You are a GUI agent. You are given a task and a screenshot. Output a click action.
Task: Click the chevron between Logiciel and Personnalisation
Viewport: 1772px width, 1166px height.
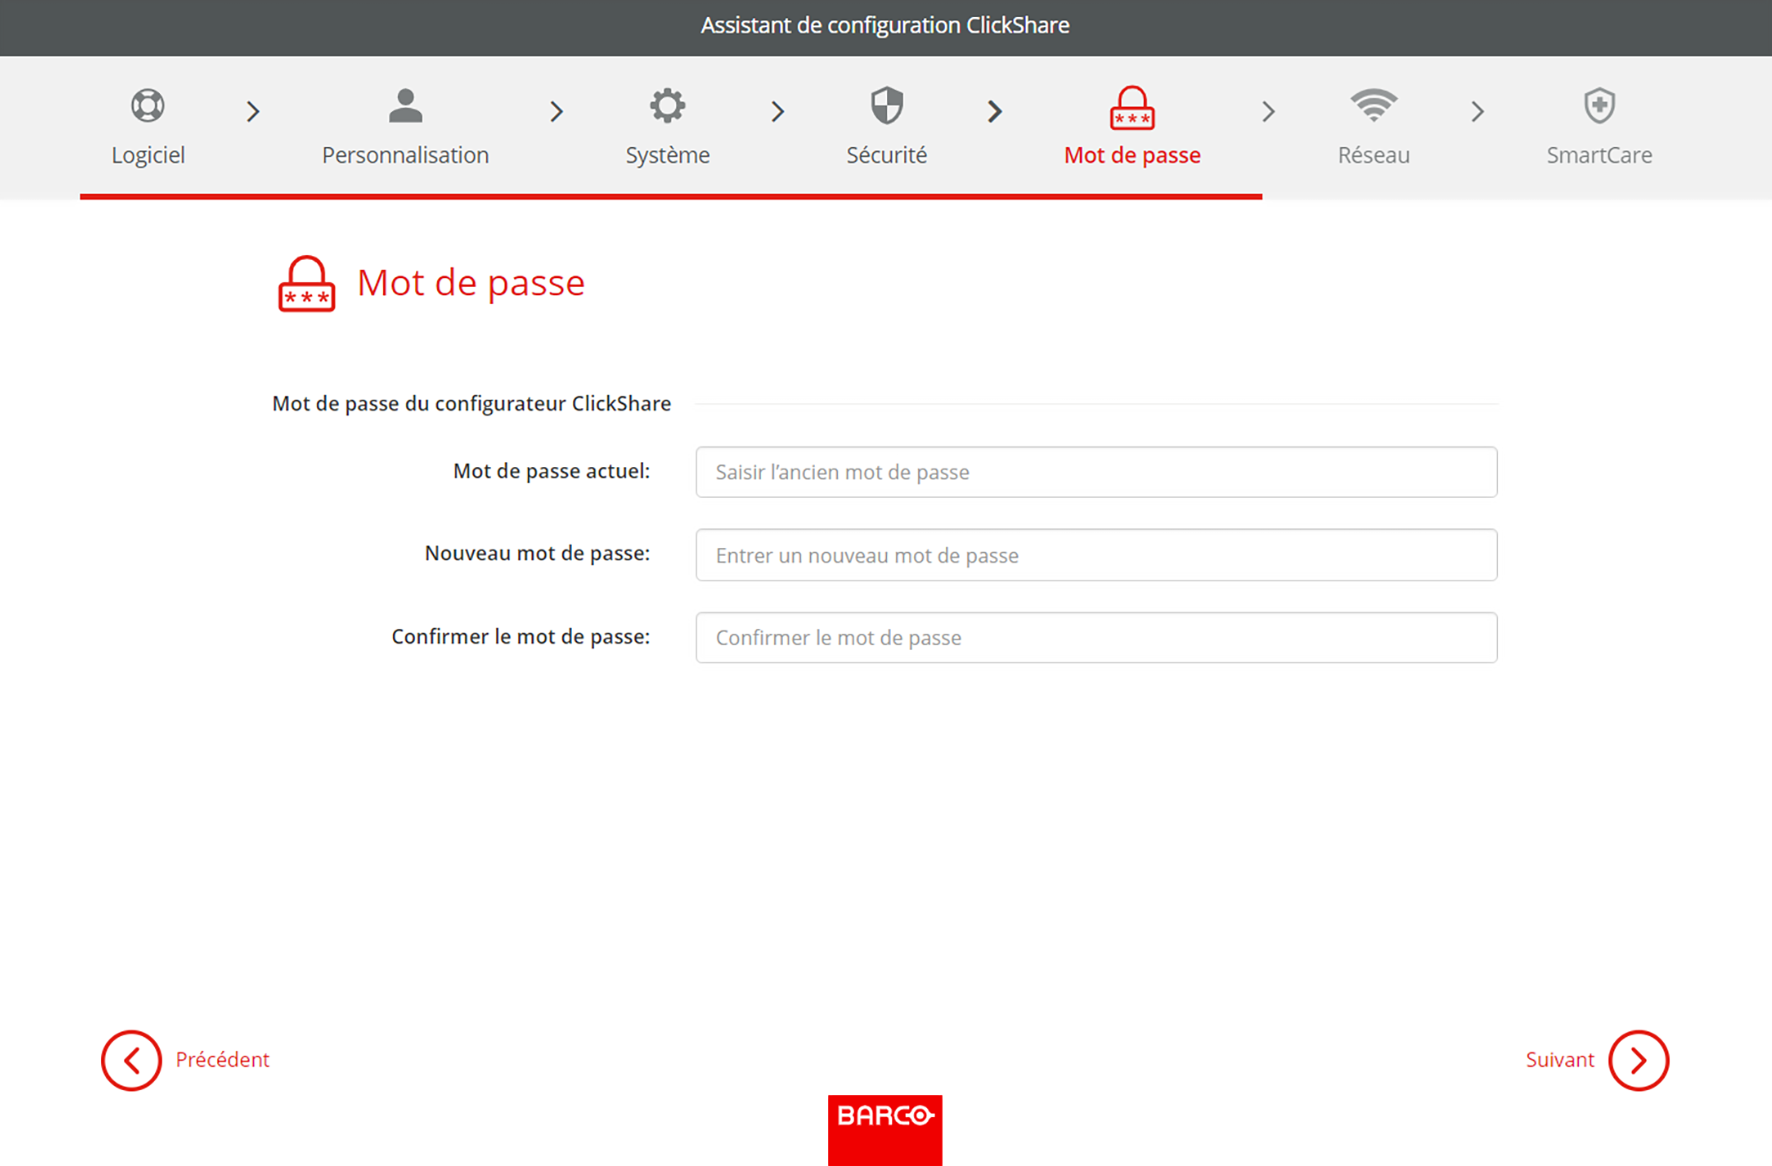253,111
